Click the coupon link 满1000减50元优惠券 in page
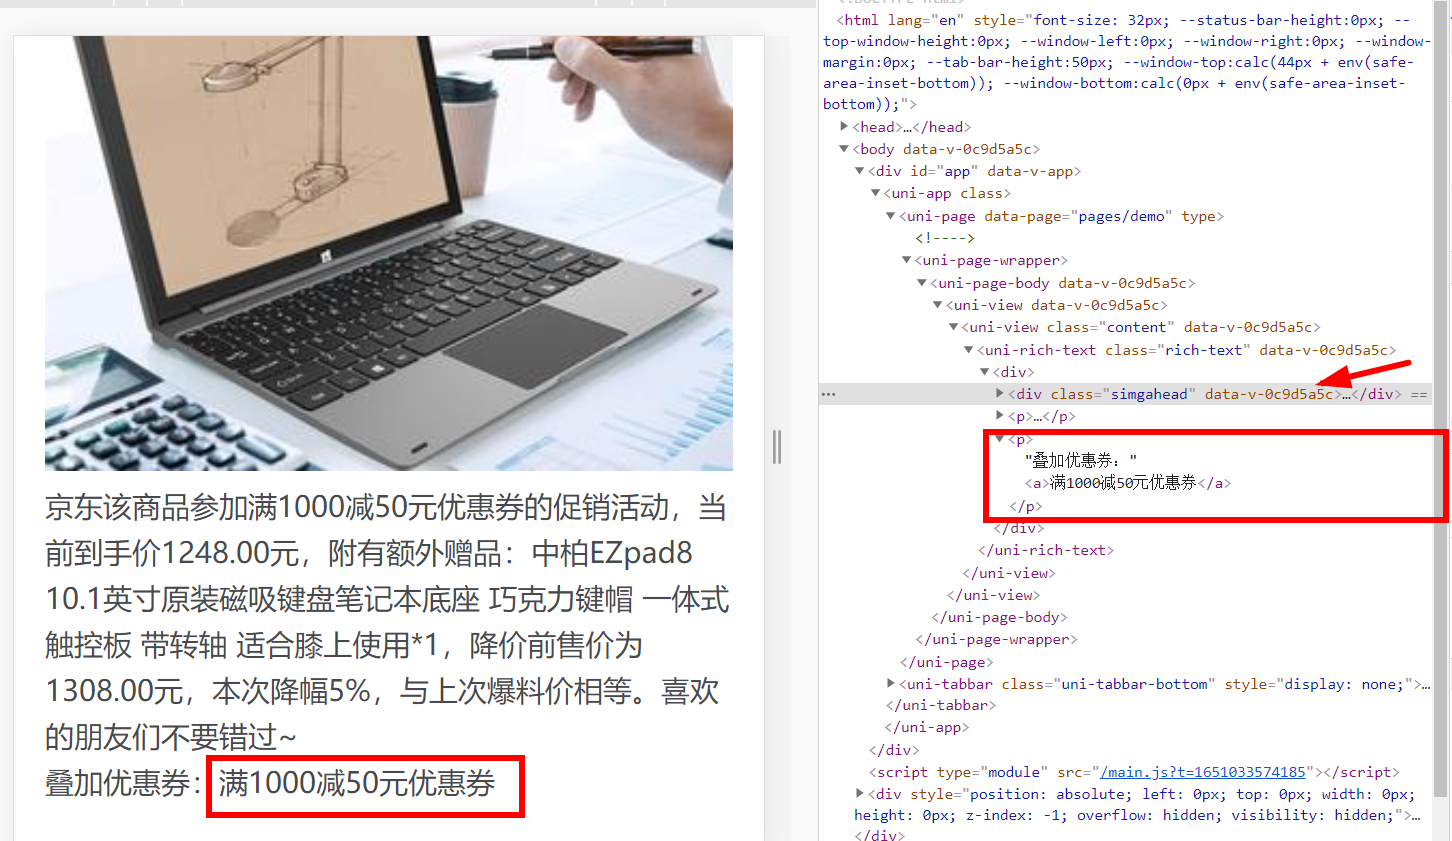Image resolution: width=1452 pixels, height=841 pixels. [357, 783]
